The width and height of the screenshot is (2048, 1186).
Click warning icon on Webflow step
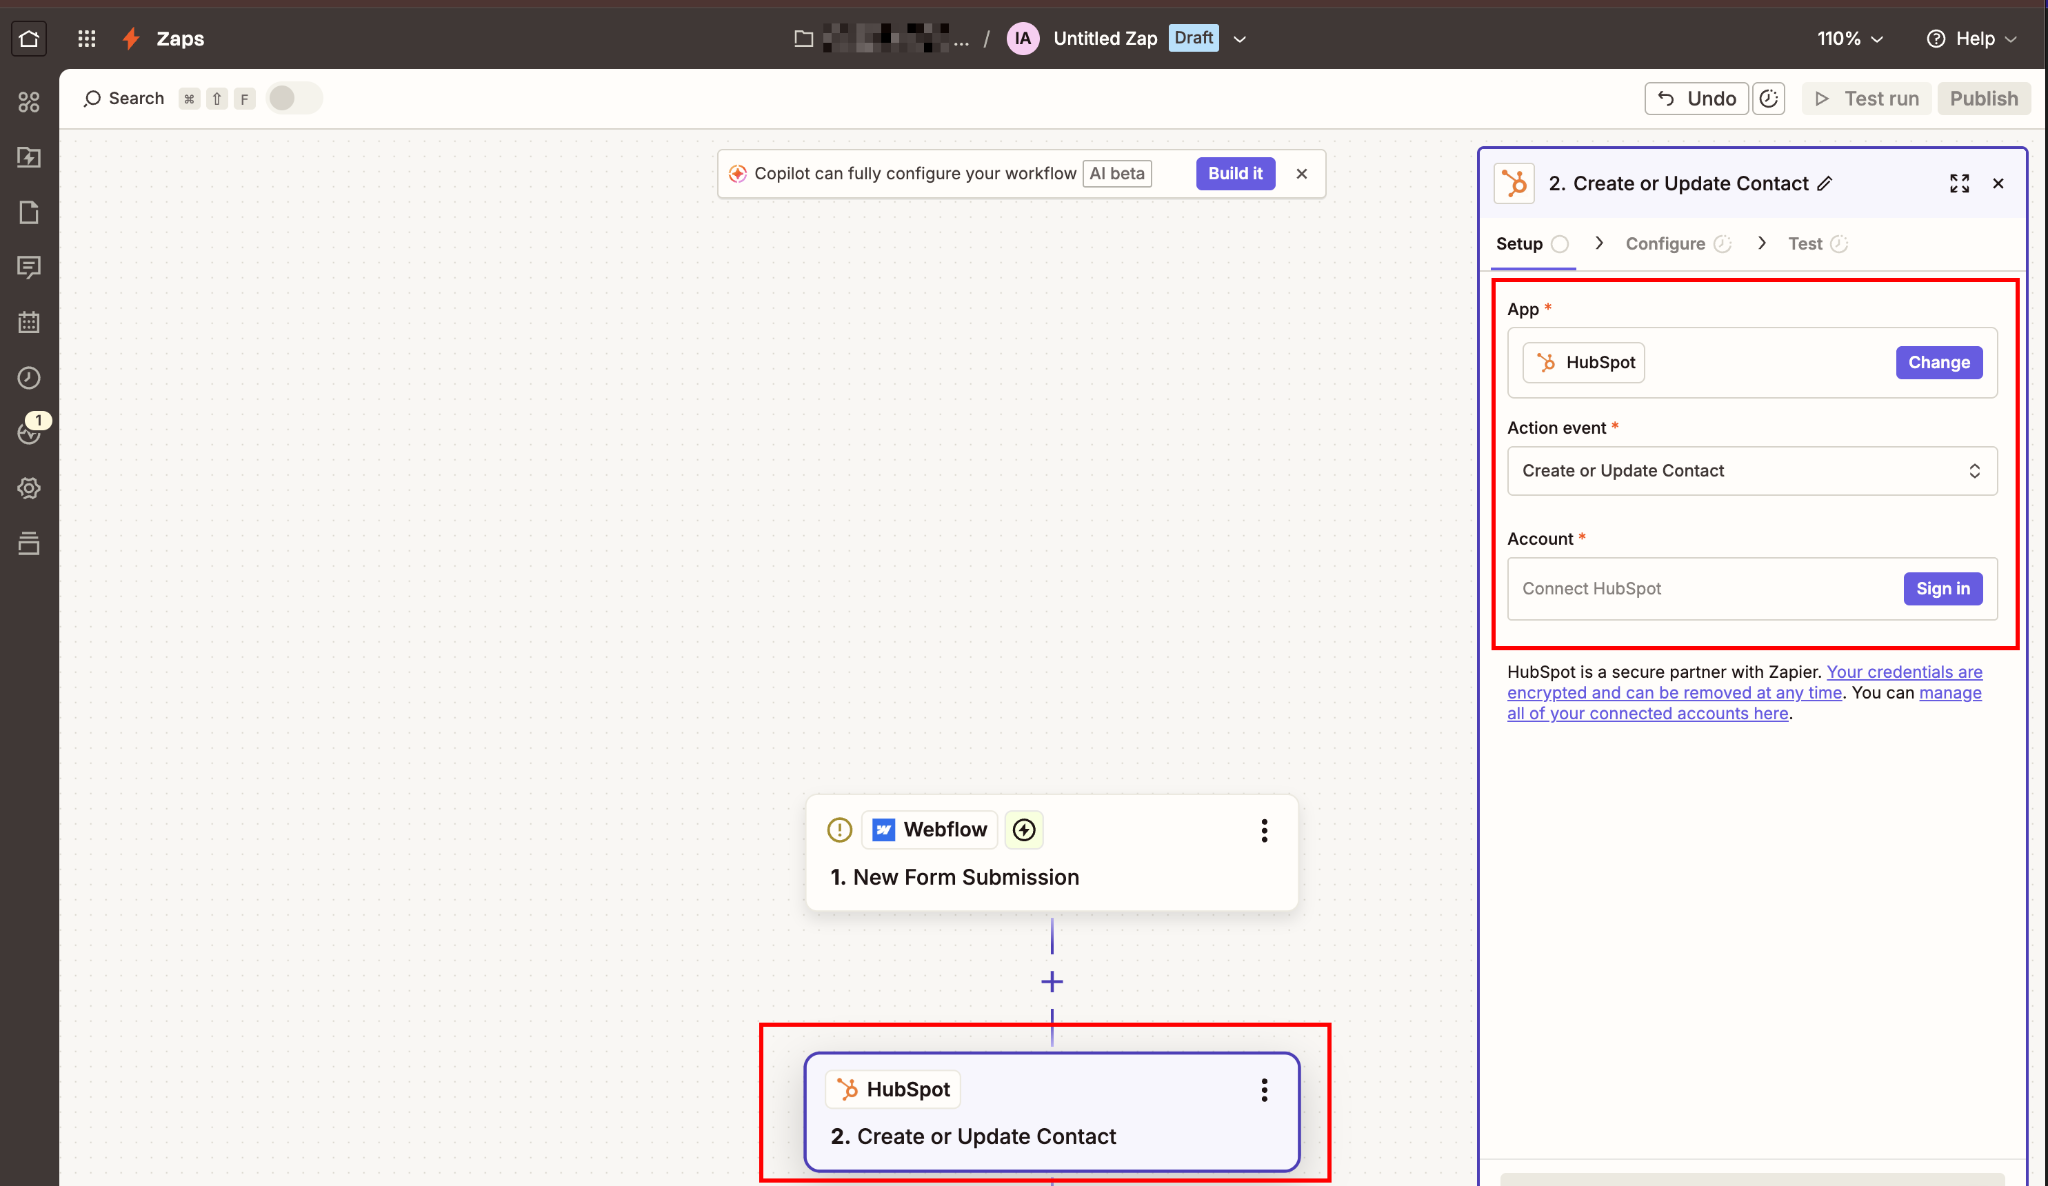tap(839, 830)
